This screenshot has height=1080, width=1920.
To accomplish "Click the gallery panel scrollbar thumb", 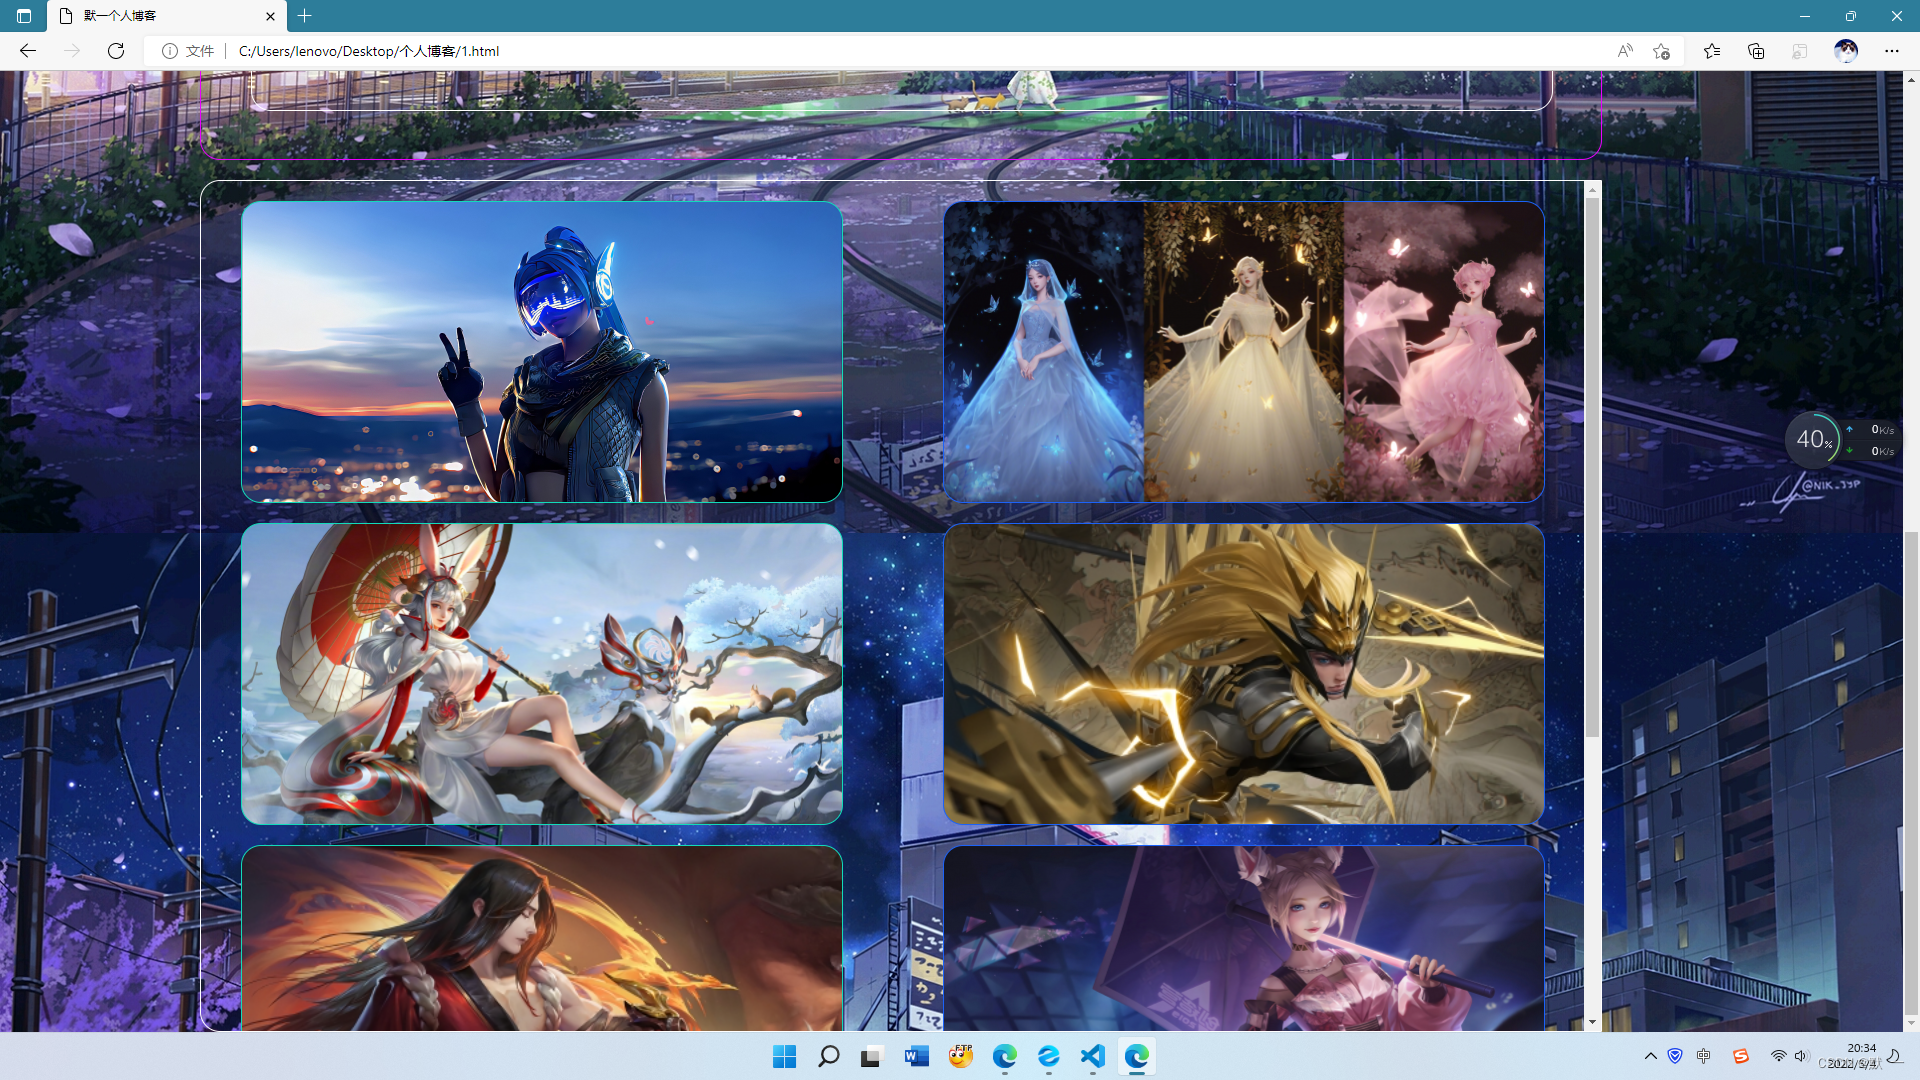I will point(1592,468).
